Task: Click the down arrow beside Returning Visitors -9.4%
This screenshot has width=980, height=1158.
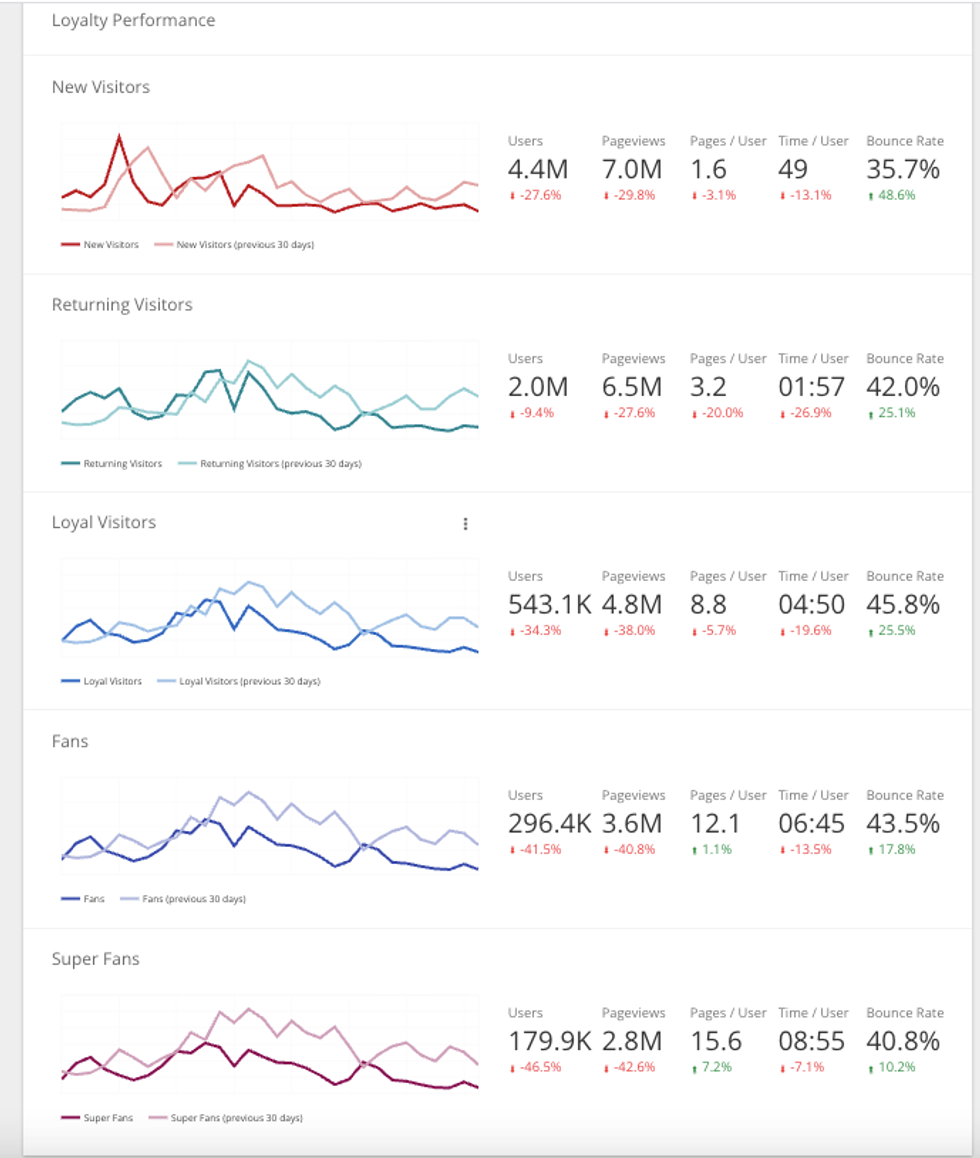Action: (512, 414)
